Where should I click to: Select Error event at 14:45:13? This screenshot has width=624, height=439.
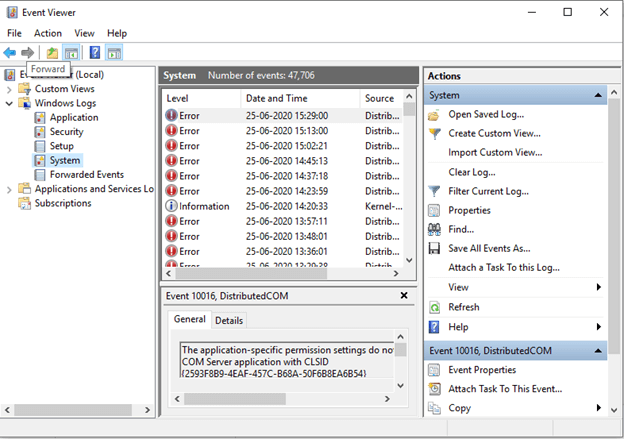(x=283, y=161)
